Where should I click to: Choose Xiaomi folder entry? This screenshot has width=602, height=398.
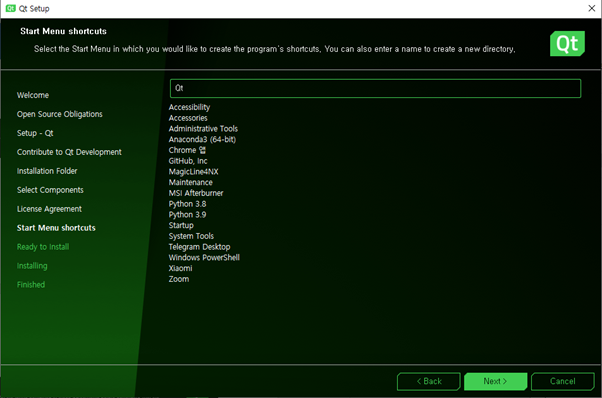[x=180, y=268]
